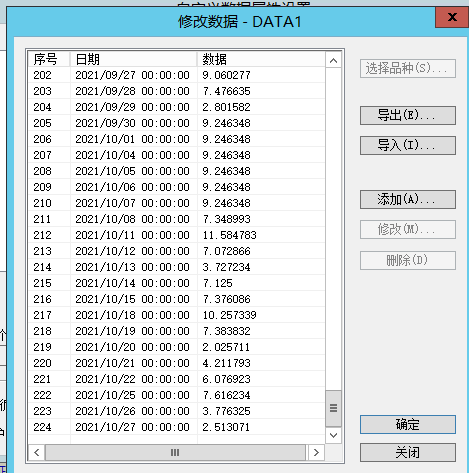Select date 2021/10/18 00:00:00
Viewport: 469px width, 473px height.
coord(132,315)
